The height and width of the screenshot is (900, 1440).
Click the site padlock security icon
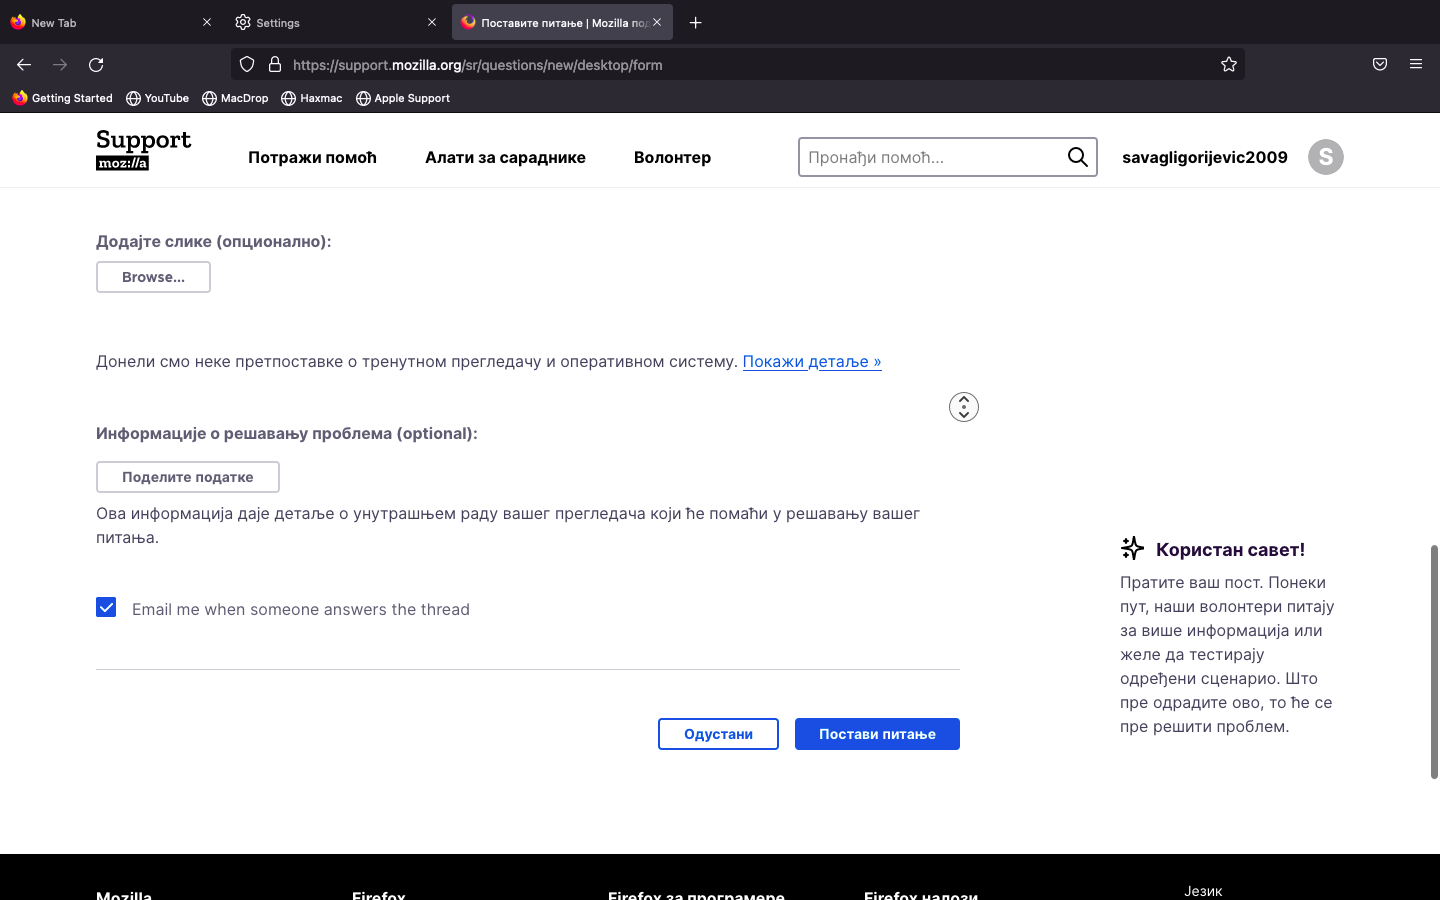[x=275, y=65]
